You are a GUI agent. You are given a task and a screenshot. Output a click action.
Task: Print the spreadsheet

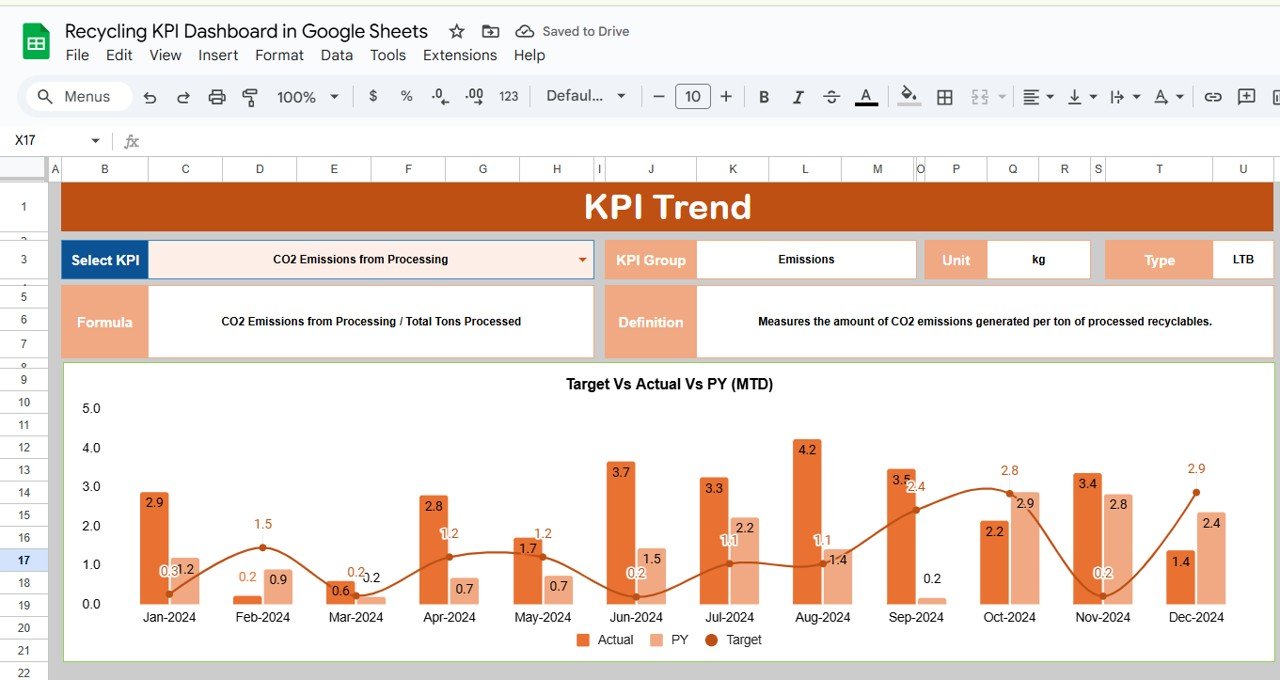tap(217, 97)
